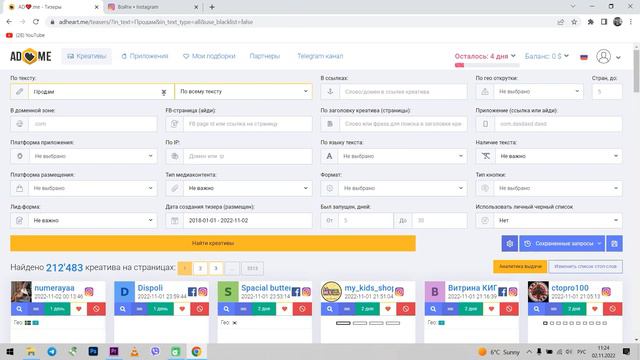Click heart icon on Витрина card
640x360 pixels.
pyautogui.click(x=491, y=309)
